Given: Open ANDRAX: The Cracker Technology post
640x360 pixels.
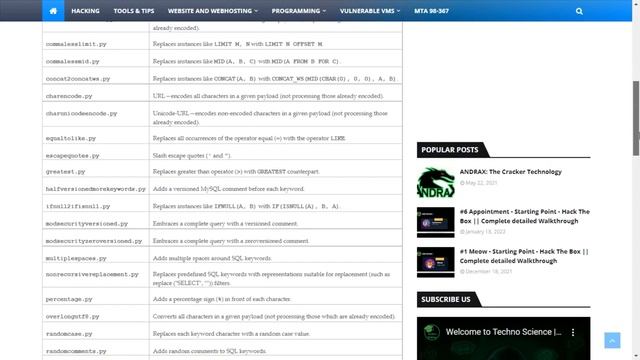Looking at the screenshot, I should click(511, 172).
